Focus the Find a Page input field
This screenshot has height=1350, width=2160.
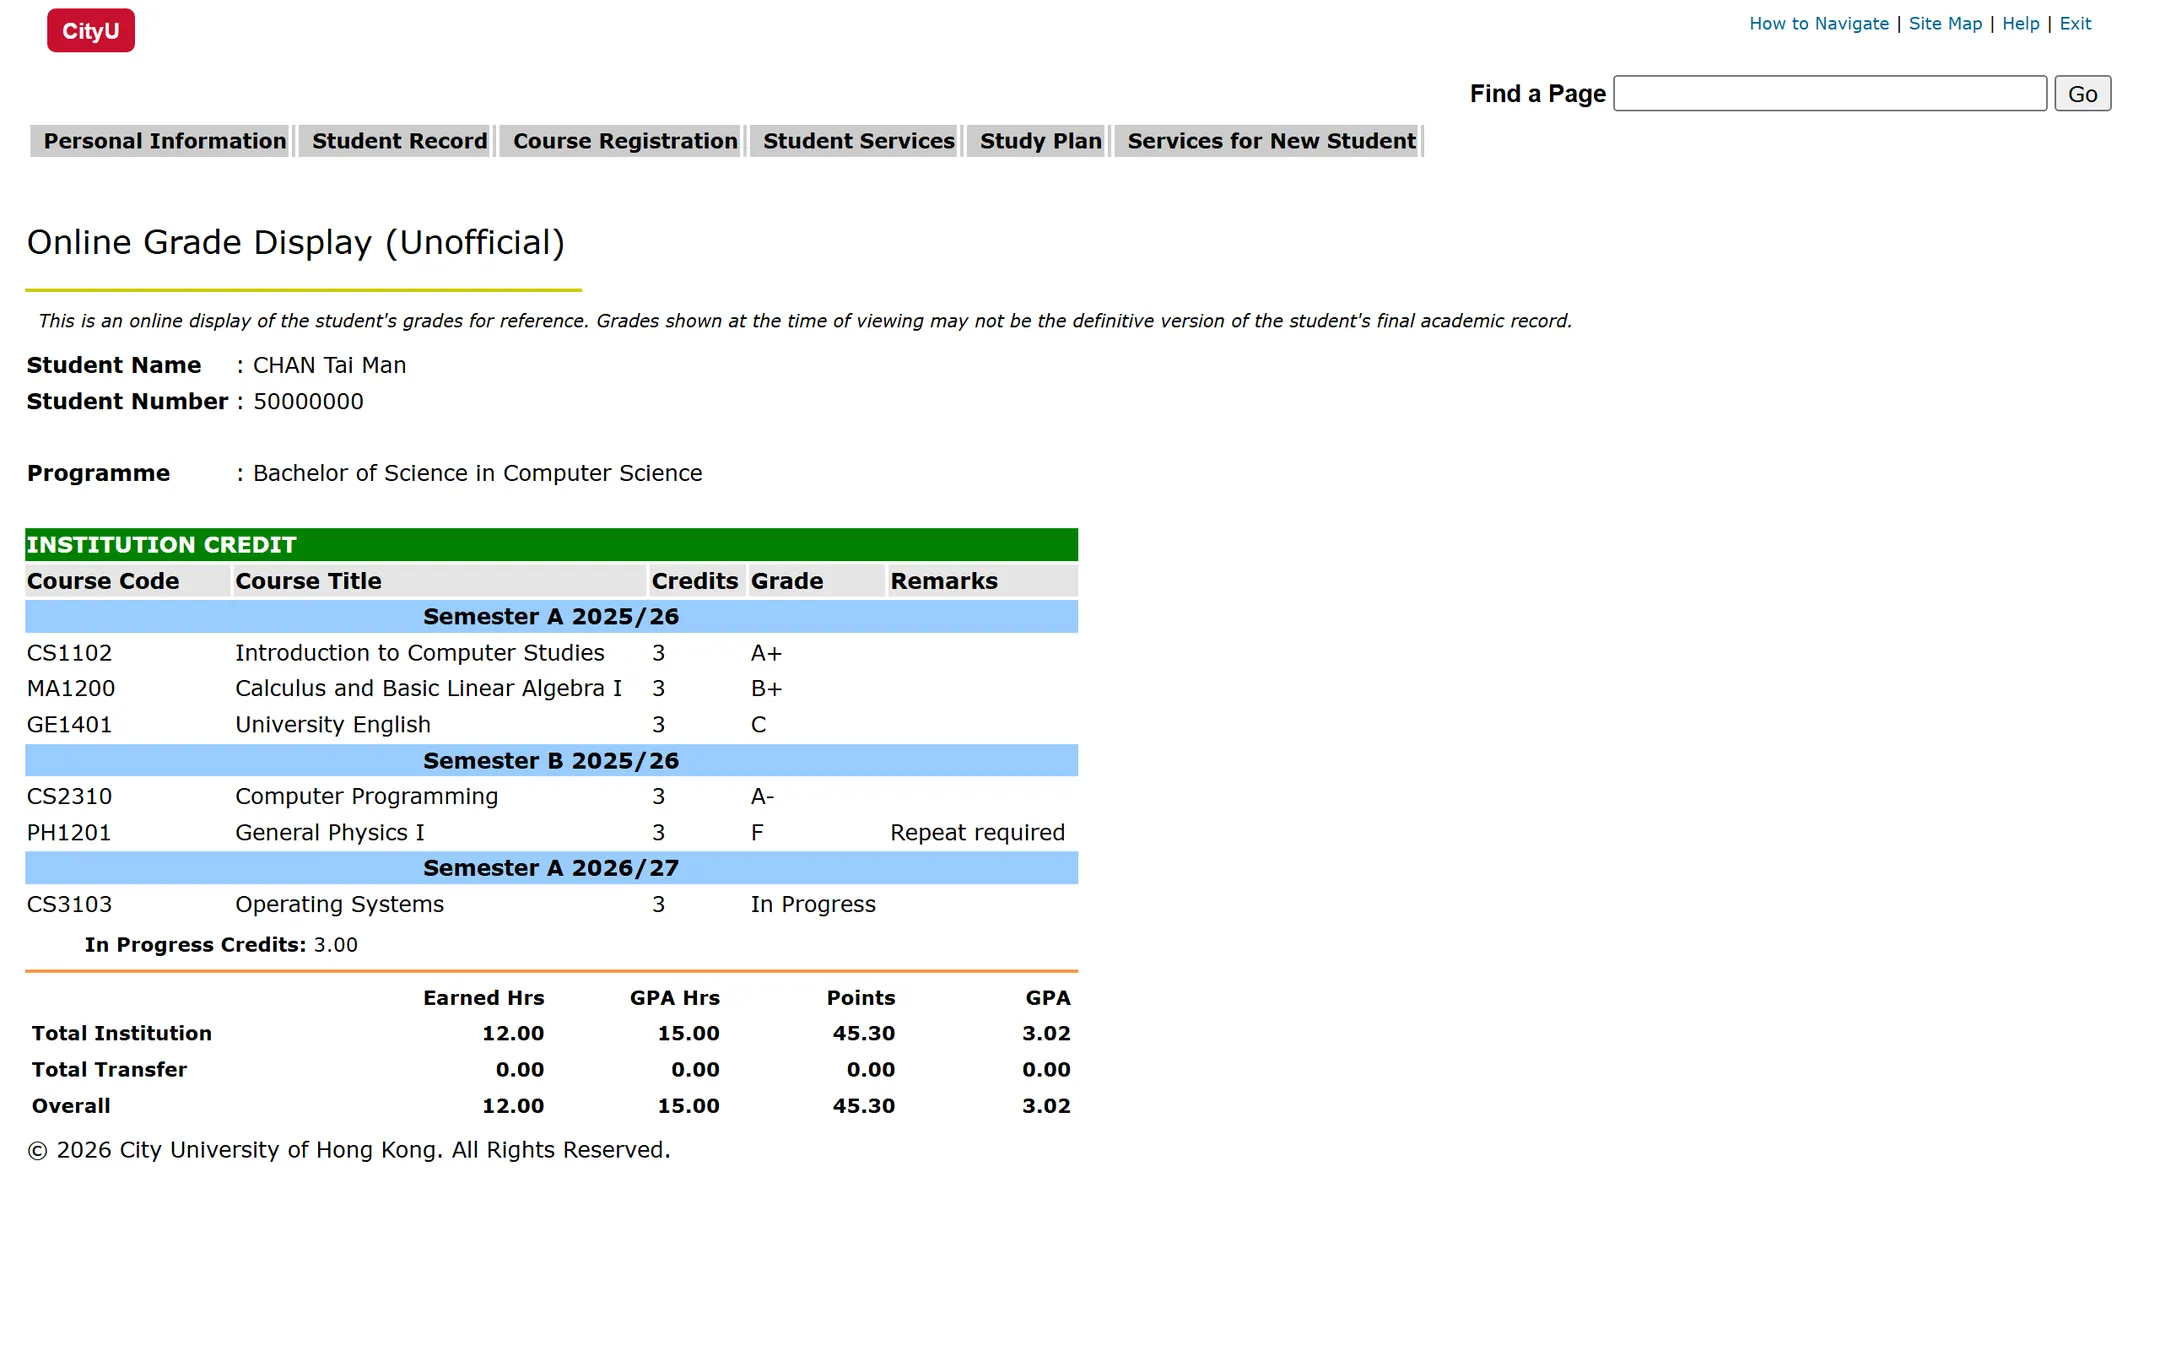(x=1830, y=94)
